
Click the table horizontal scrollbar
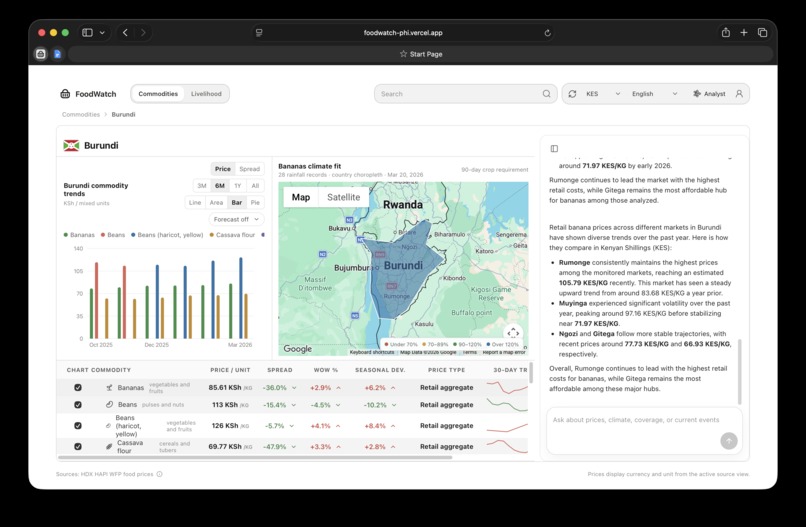[x=255, y=457]
